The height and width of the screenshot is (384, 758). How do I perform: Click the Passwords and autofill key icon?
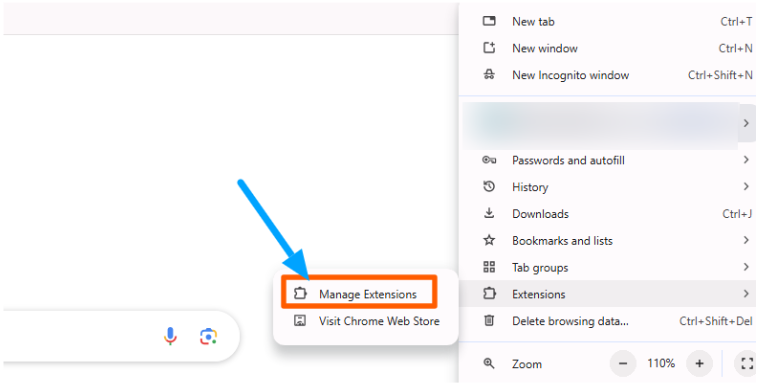point(489,160)
